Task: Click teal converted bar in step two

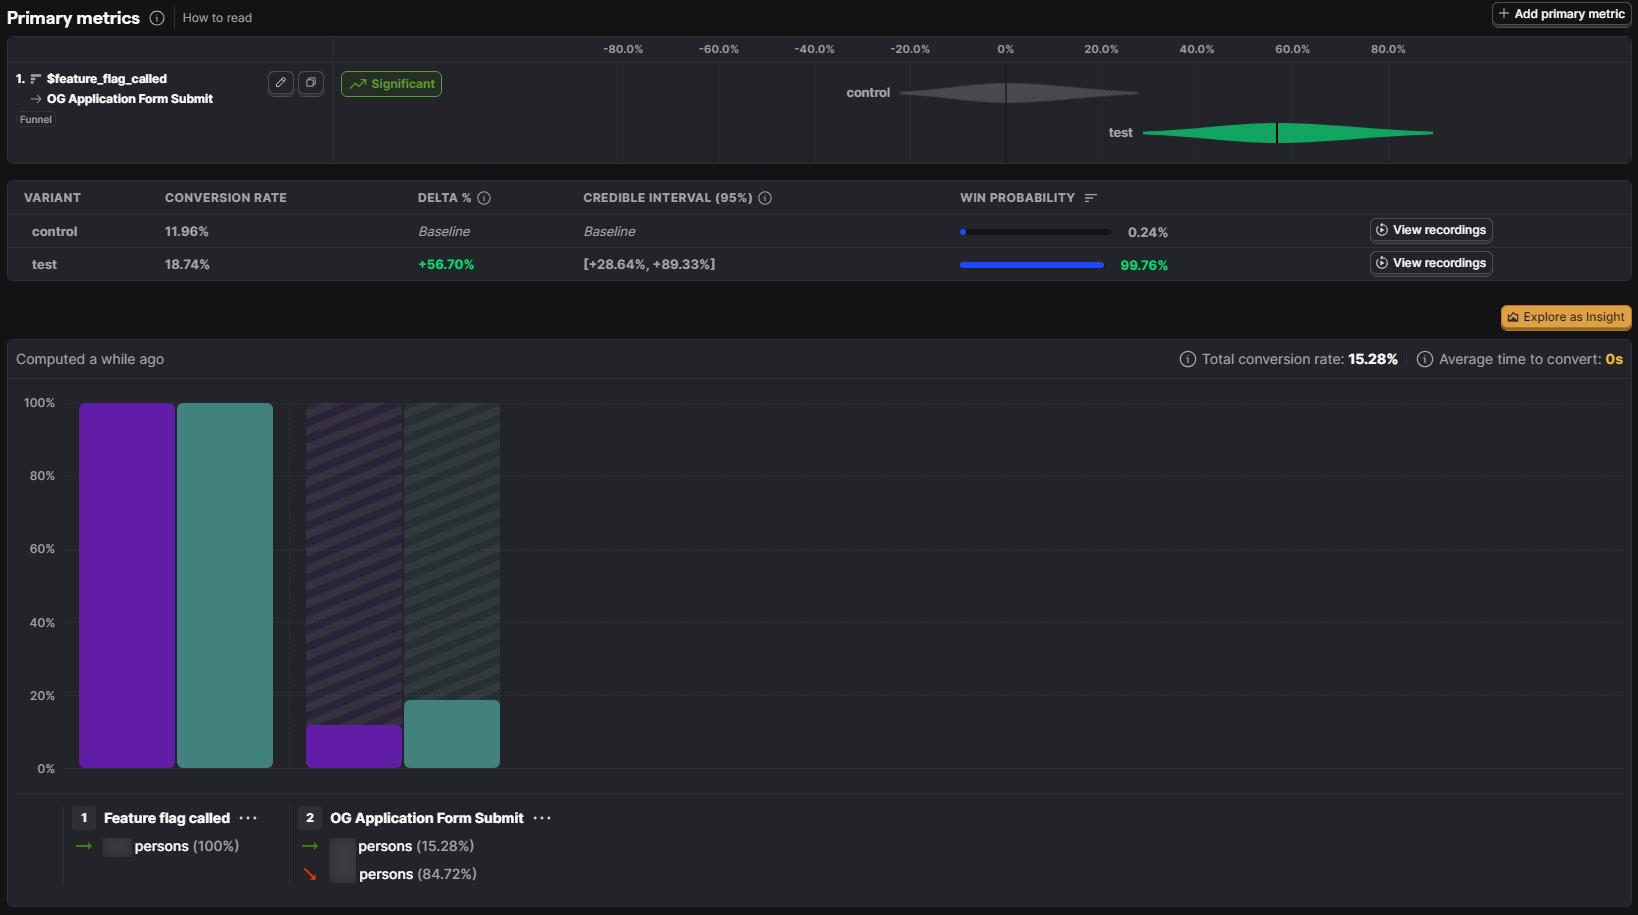Action: 452,734
